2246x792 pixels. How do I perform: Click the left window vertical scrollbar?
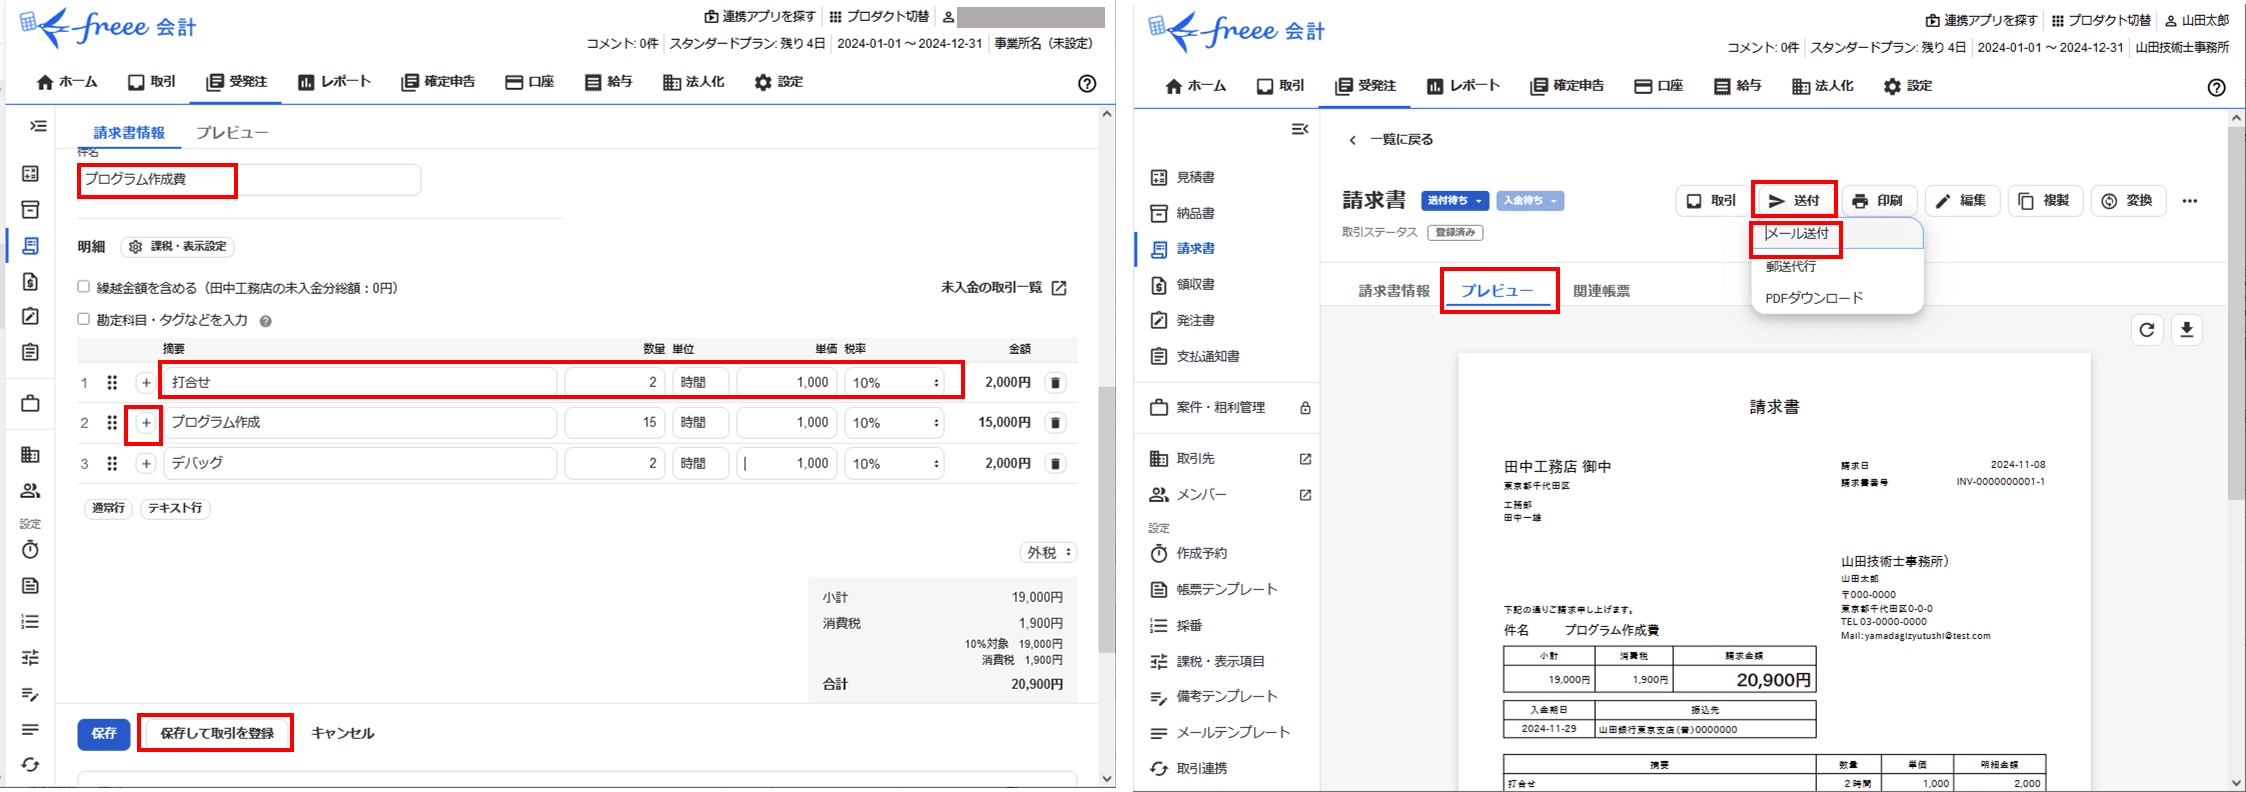(1106, 519)
